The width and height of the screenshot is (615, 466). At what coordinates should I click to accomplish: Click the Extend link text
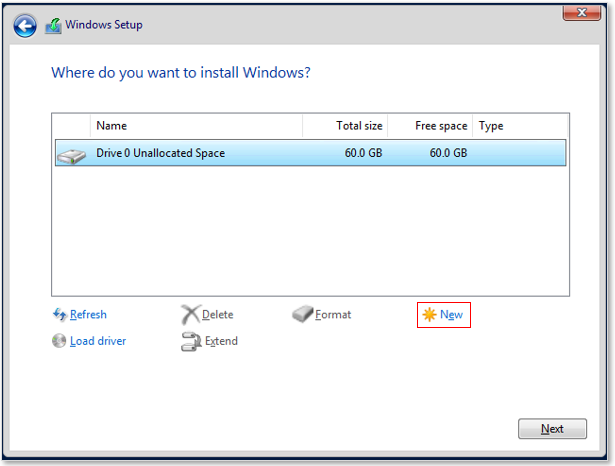click(221, 341)
